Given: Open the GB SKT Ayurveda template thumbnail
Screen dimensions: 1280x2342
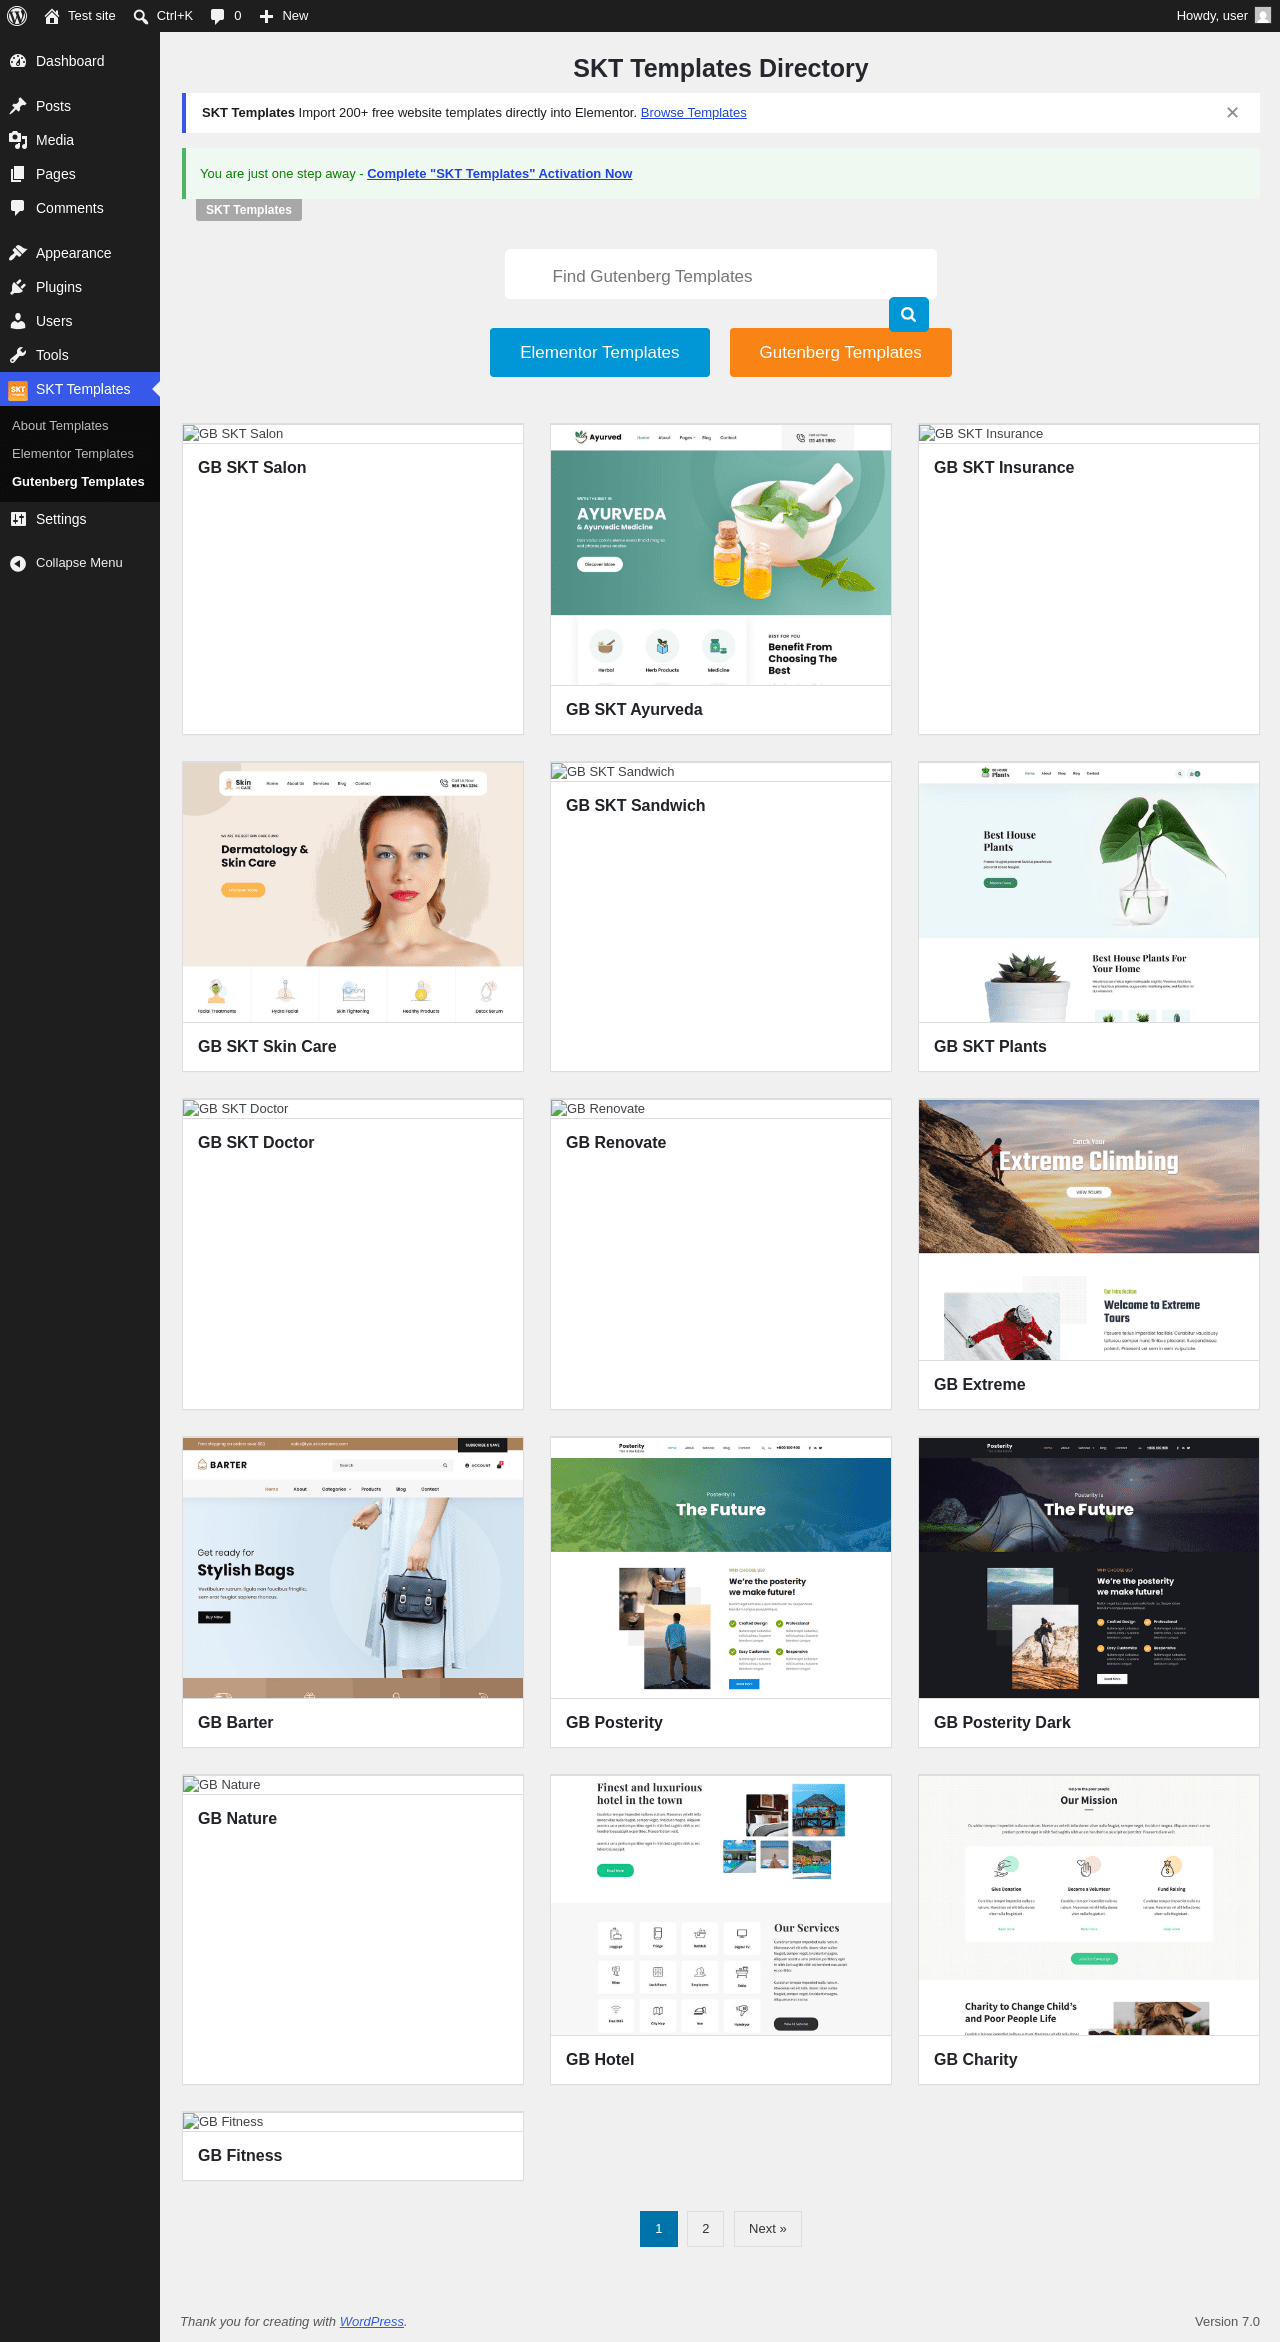Looking at the screenshot, I should pyautogui.click(x=721, y=555).
